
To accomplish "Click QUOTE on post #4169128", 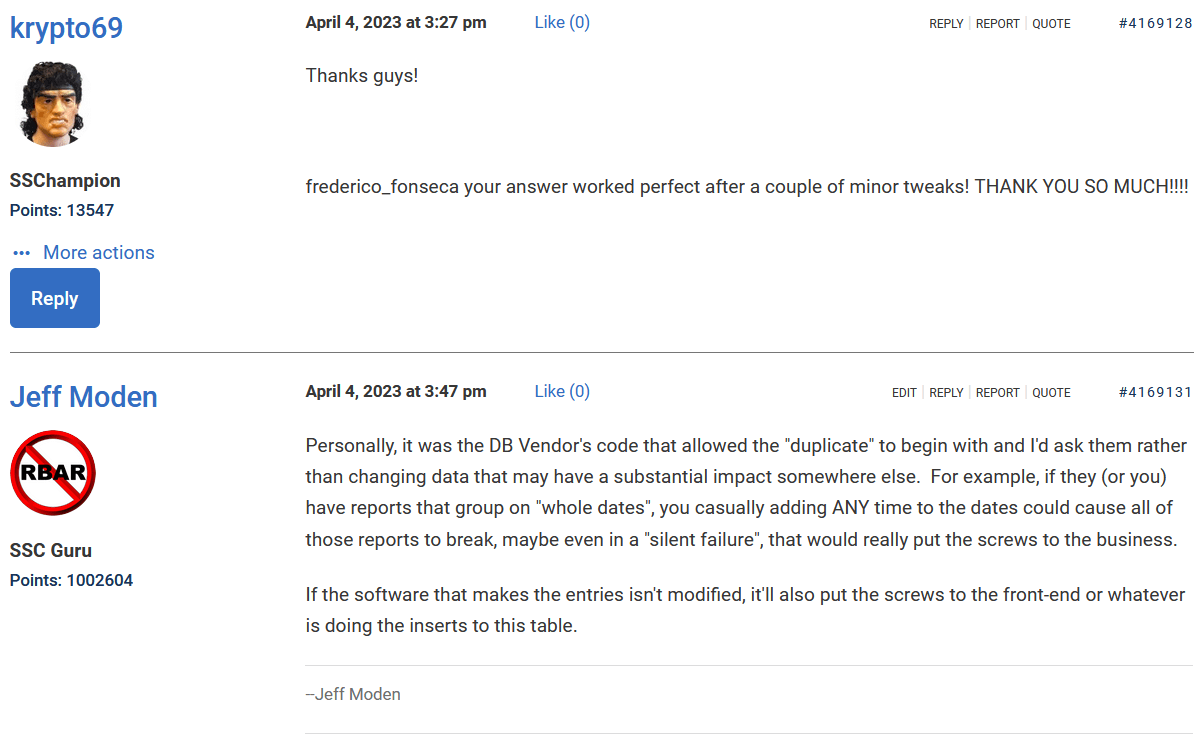I will coord(1051,24).
